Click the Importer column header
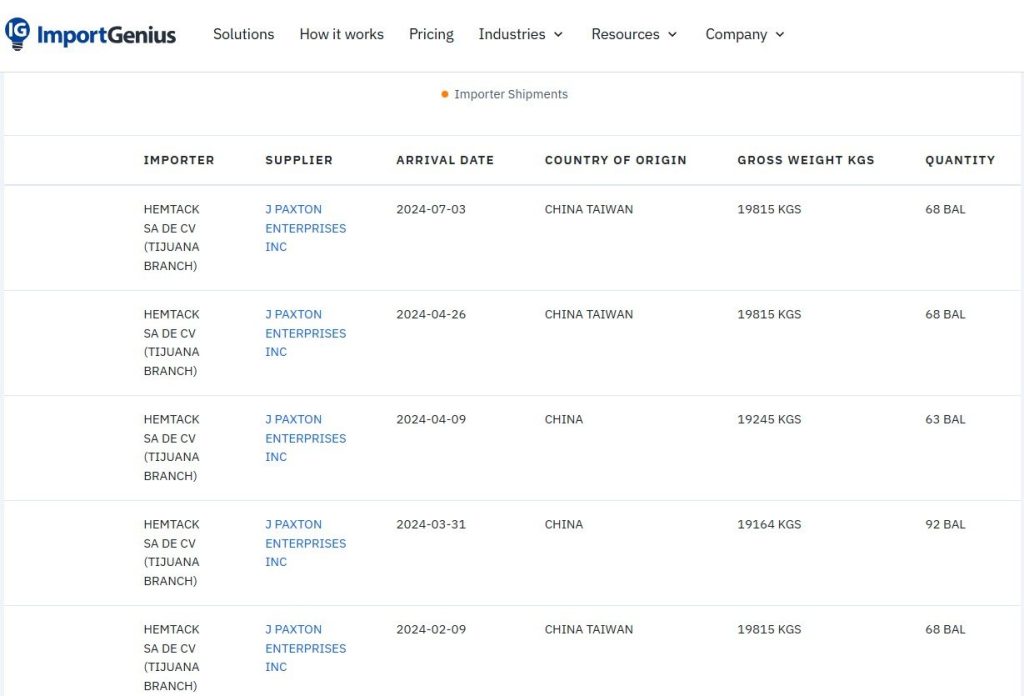 (x=179, y=160)
